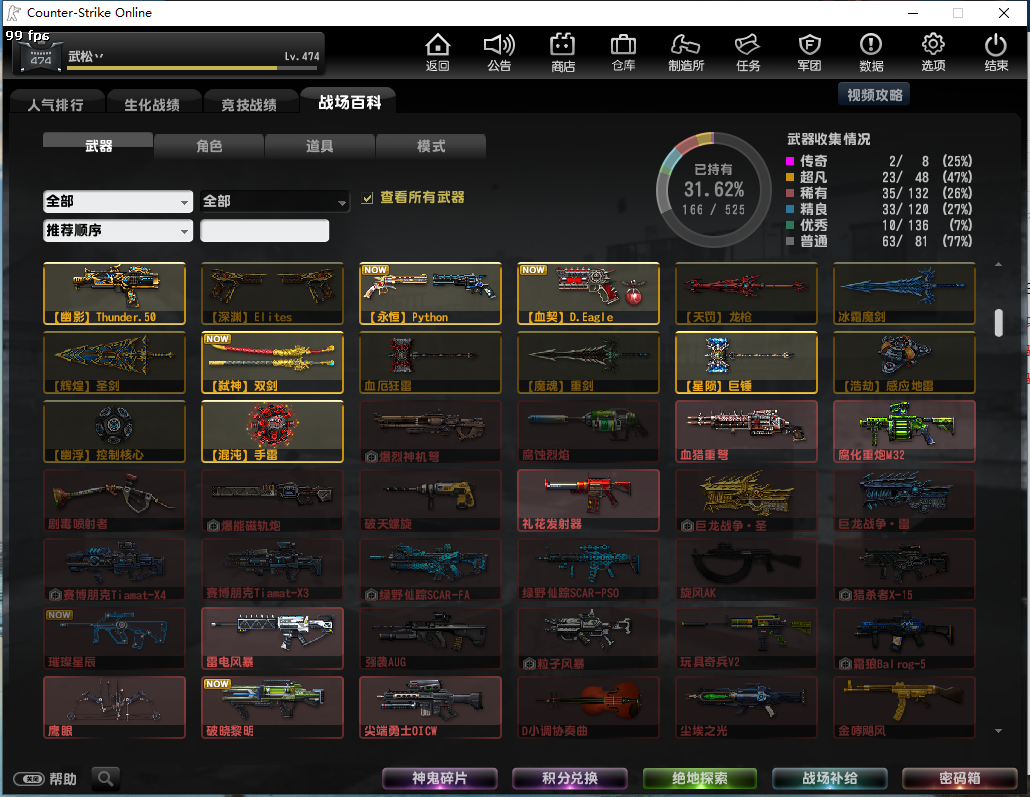
Task: Click the 返回 home icon
Action: coord(437,51)
